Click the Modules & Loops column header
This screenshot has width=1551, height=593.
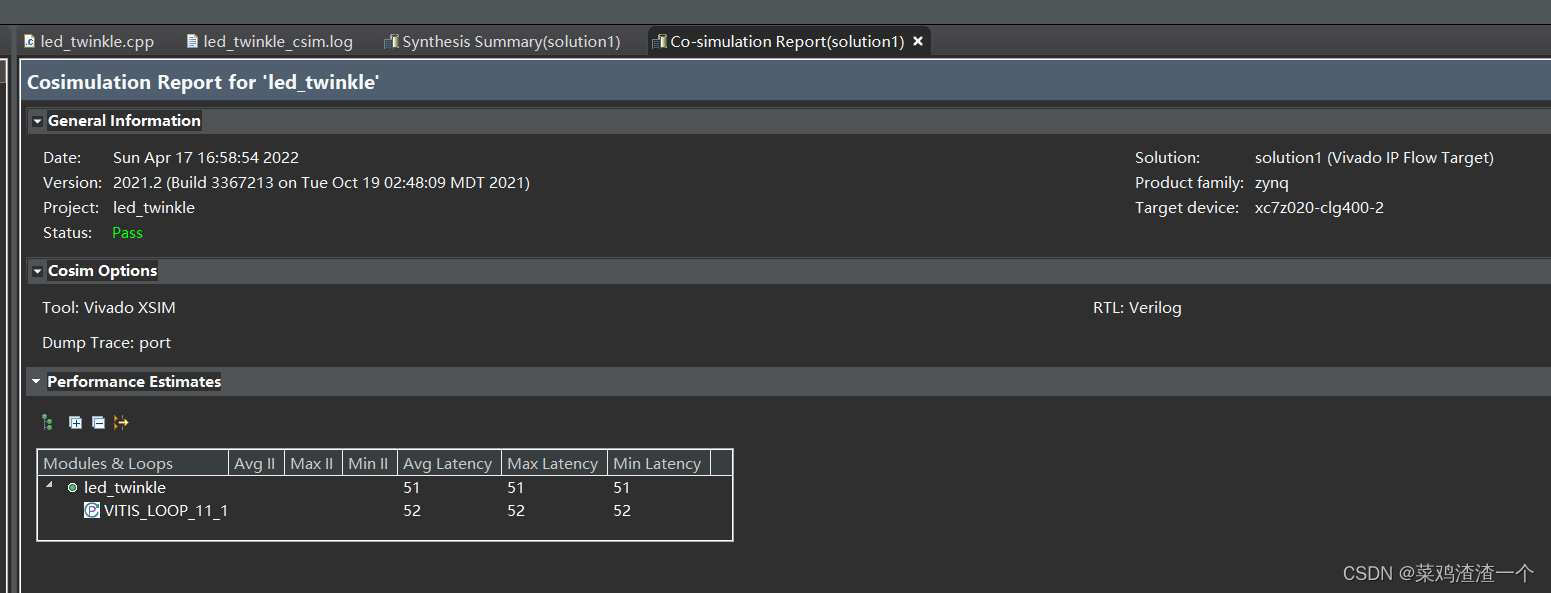click(x=133, y=463)
